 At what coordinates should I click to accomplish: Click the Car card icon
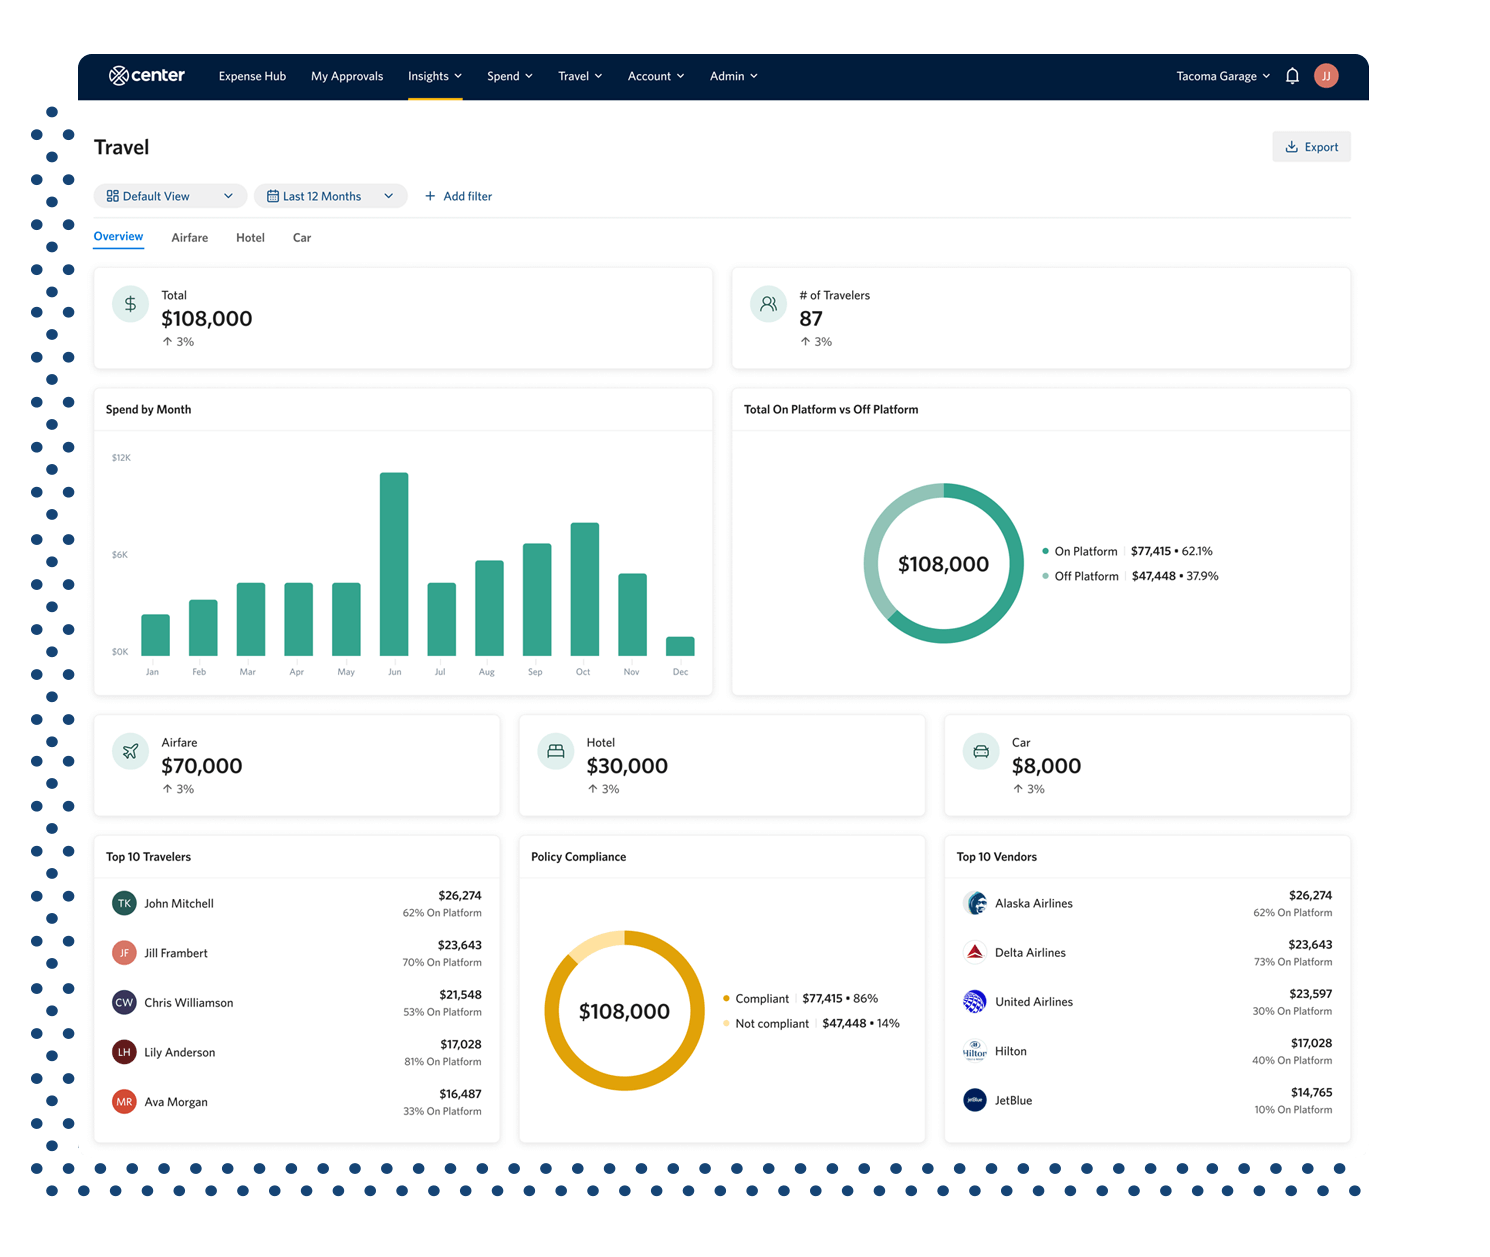pos(981,751)
